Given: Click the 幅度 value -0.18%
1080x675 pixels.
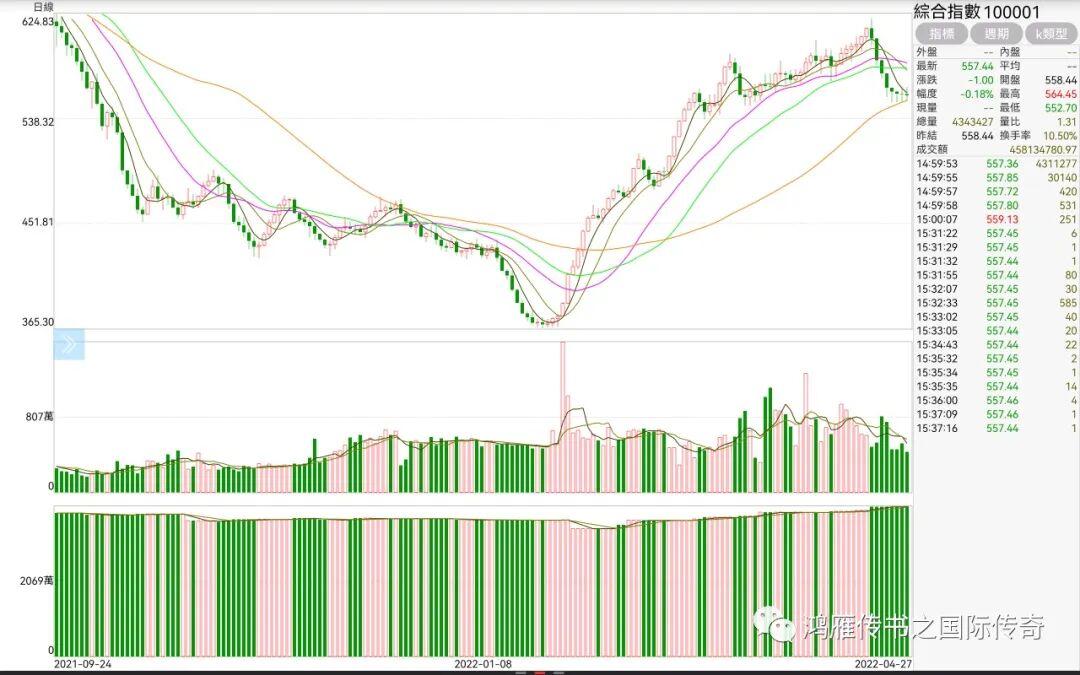Looking at the screenshot, I should (x=975, y=94).
